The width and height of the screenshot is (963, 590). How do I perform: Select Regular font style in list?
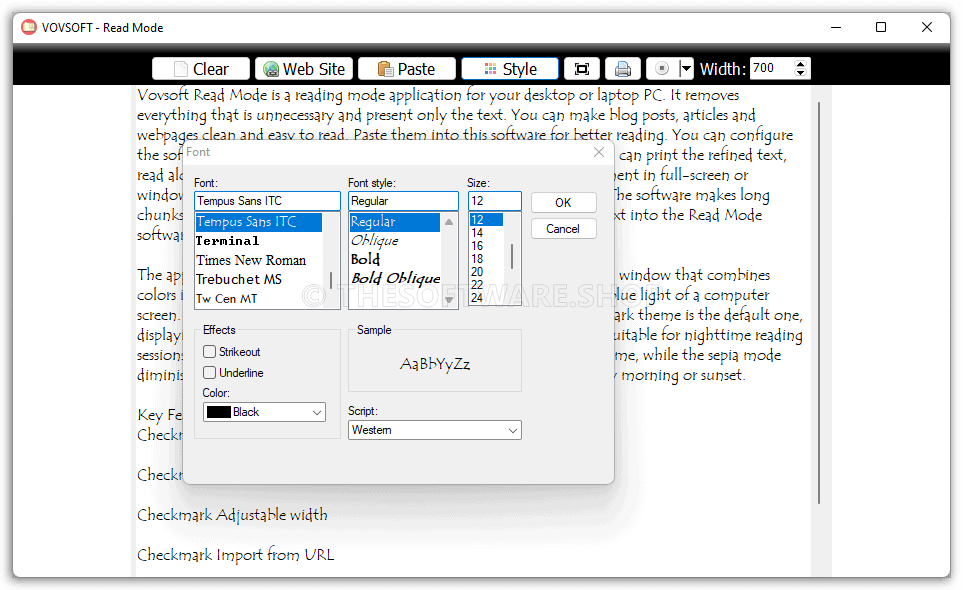point(395,222)
